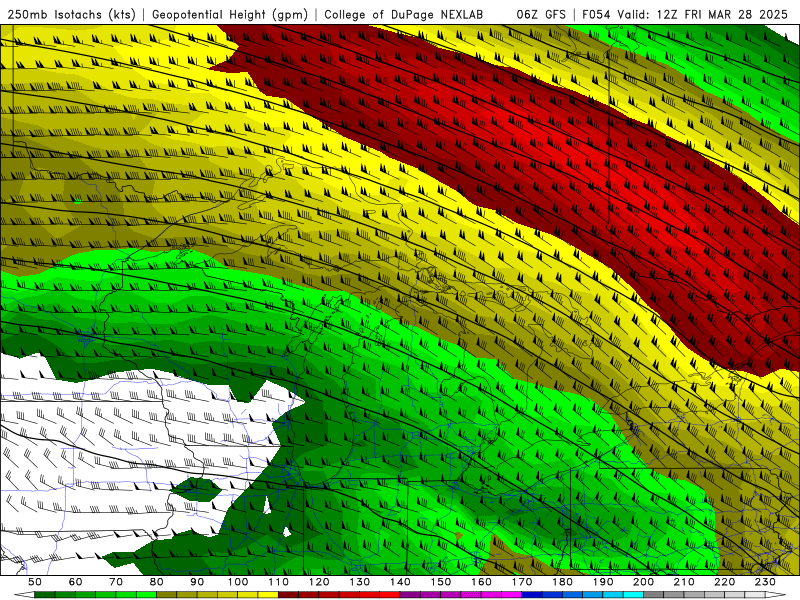This screenshot has width=800, height=600.
Task: Click the 150 label on the color scale
Action: click(x=441, y=582)
